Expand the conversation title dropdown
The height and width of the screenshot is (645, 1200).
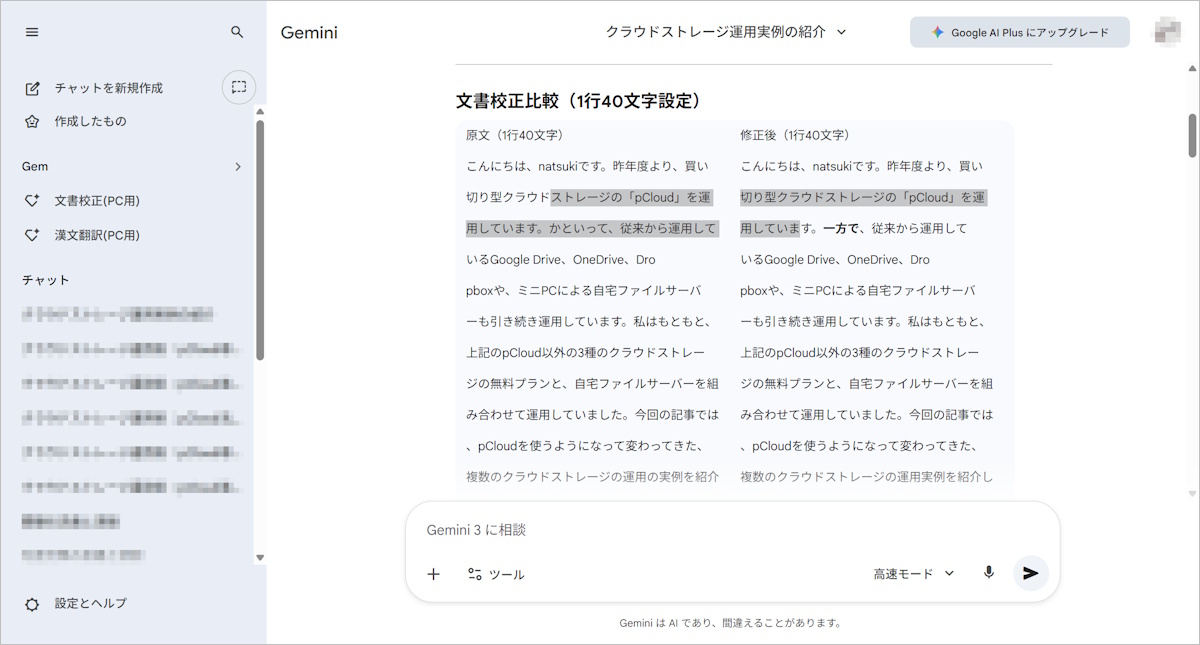pos(726,32)
